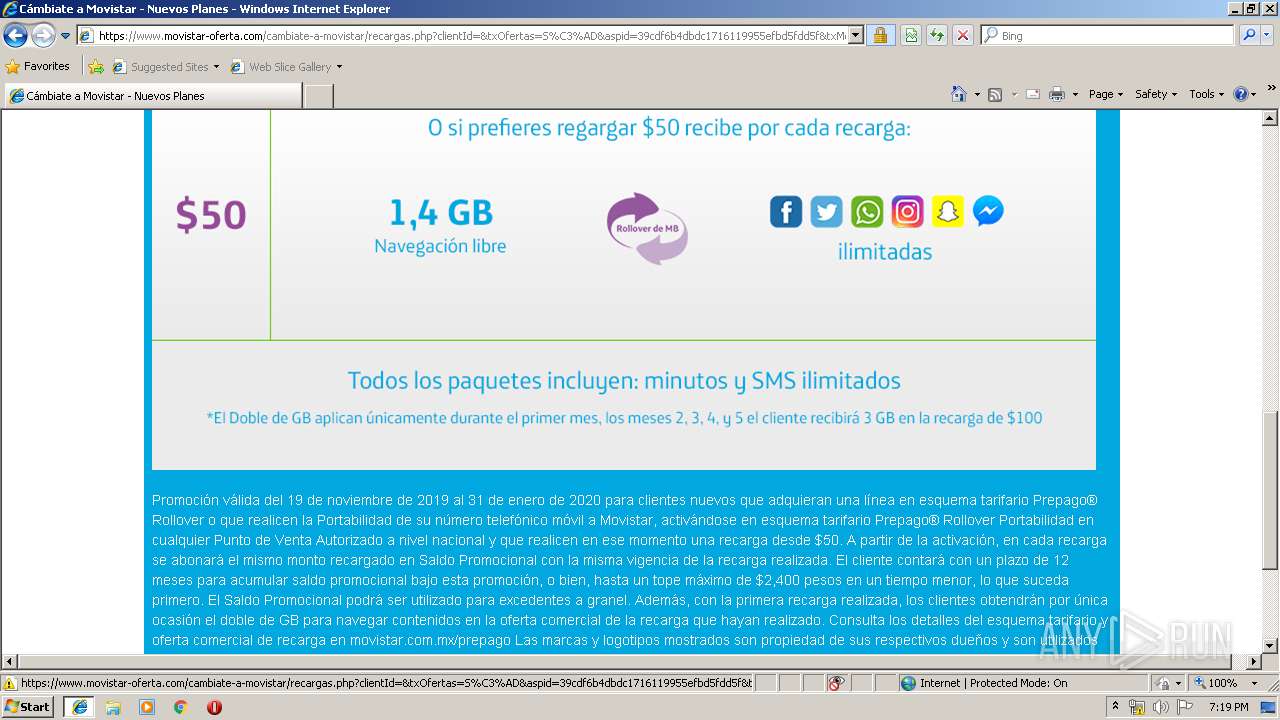Viewport: 1280px width, 720px height.
Task: Click Add to Favorites Bar icon
Action: [x=96, y=67]
